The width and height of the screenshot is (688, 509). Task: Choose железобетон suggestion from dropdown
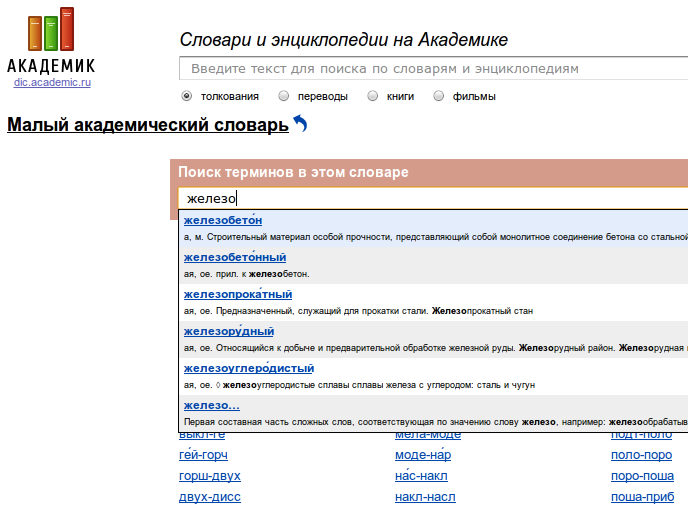point(223,220)
